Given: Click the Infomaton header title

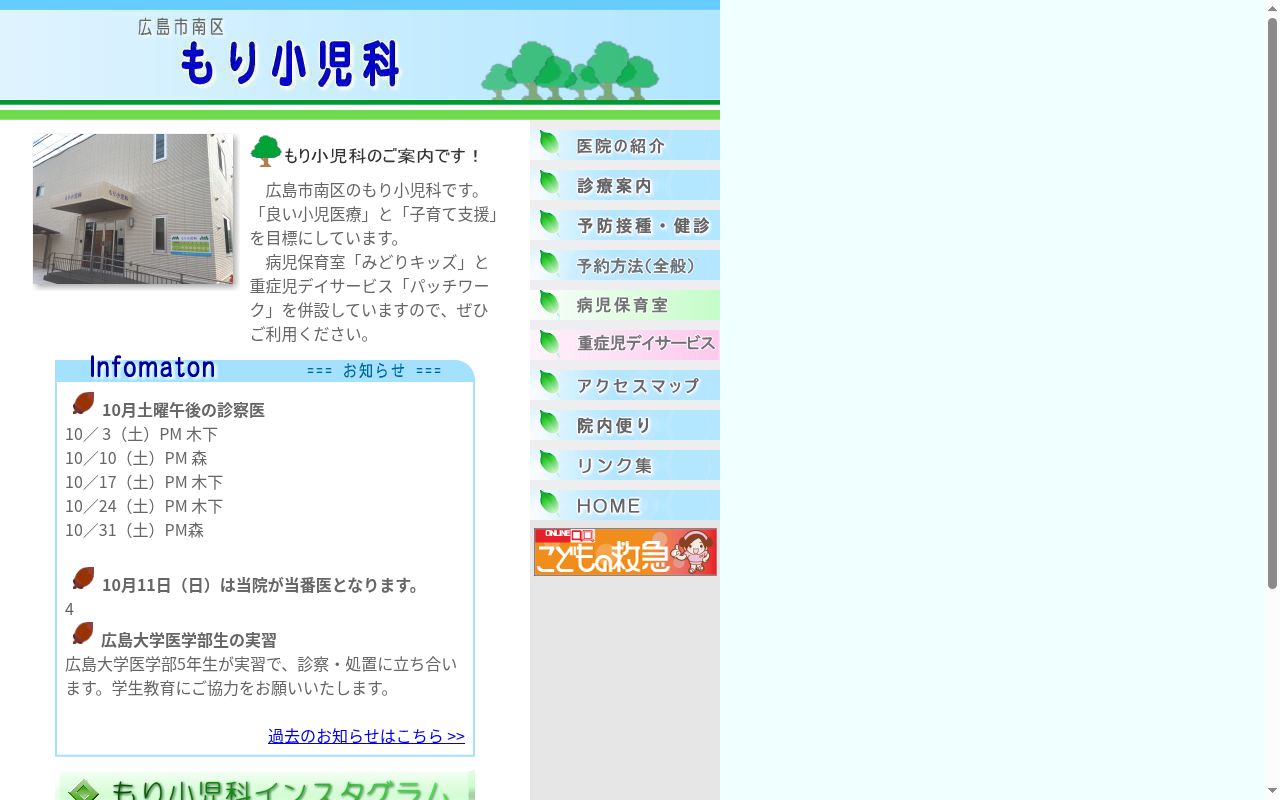Looking at the screenshot, I should point(152,368).
